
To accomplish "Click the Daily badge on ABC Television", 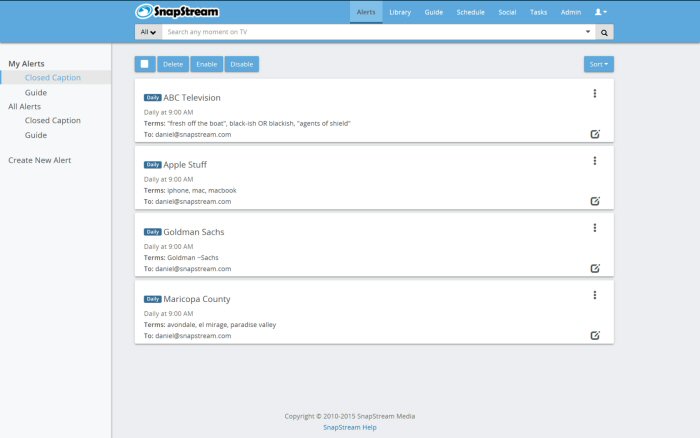I will [x=153, y=97].
